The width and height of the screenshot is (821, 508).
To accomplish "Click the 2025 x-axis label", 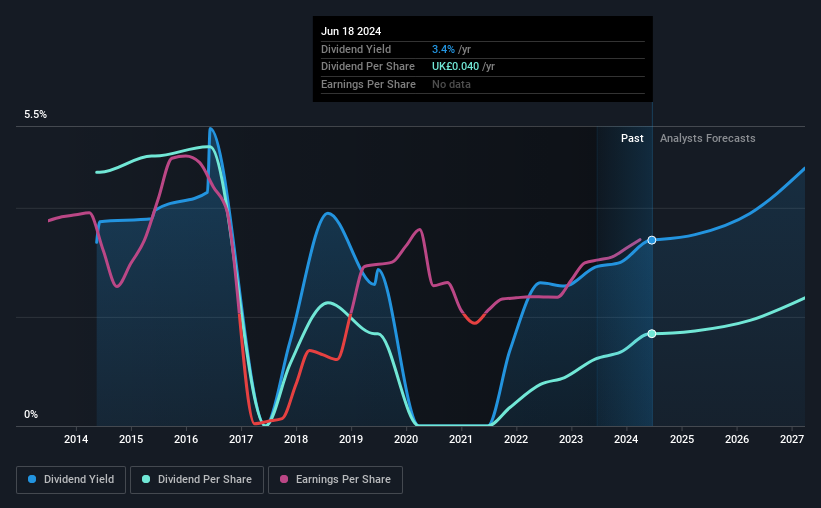I will tap(682, 439).
